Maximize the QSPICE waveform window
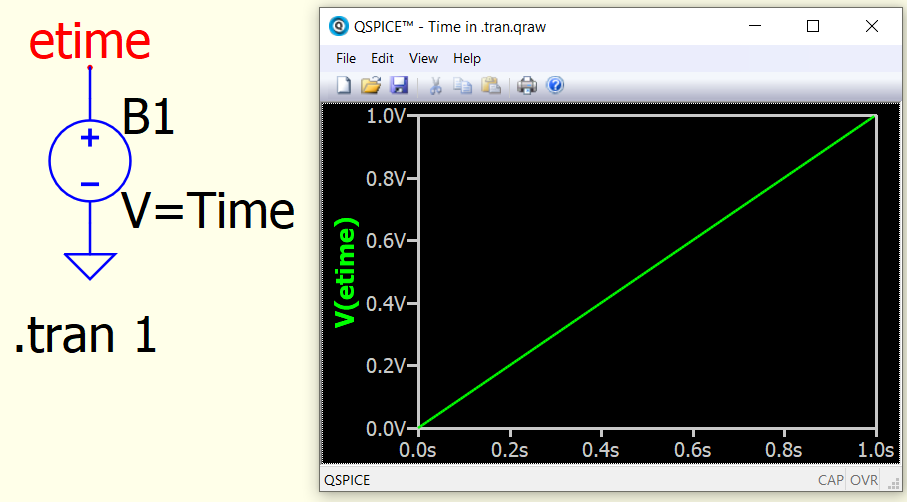This screenshot has width=907, height=502. [813, 26]
